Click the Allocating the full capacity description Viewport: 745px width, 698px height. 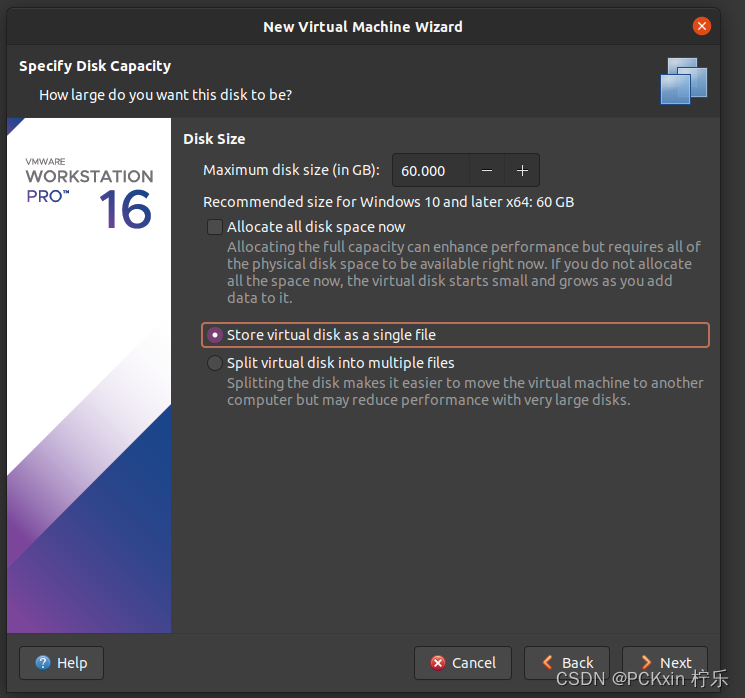(x=464, y=272)
